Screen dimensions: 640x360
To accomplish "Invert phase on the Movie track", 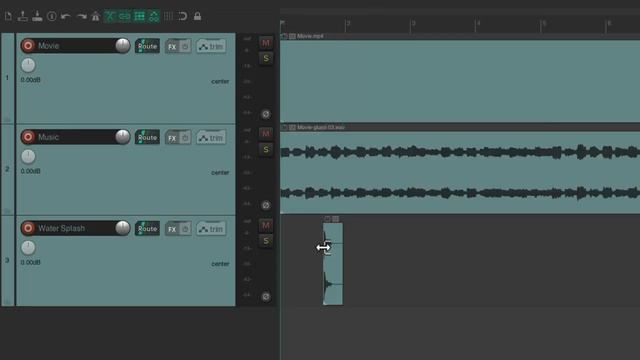I will pyautogui.click(x=266, y=114).
